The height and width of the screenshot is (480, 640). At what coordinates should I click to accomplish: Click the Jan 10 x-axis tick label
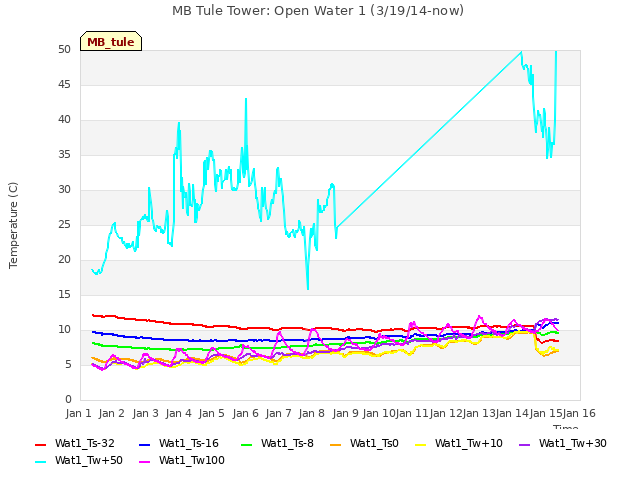click(x=378, y=413)
